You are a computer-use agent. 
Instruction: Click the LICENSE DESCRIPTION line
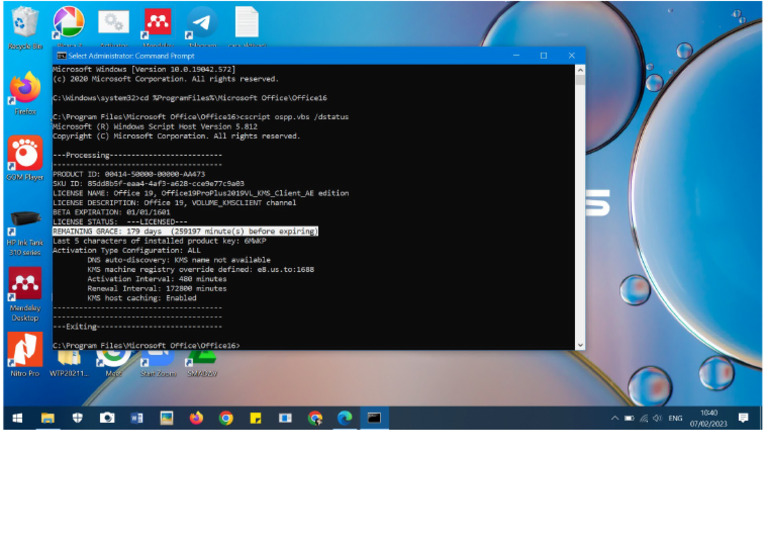[174, 203]
